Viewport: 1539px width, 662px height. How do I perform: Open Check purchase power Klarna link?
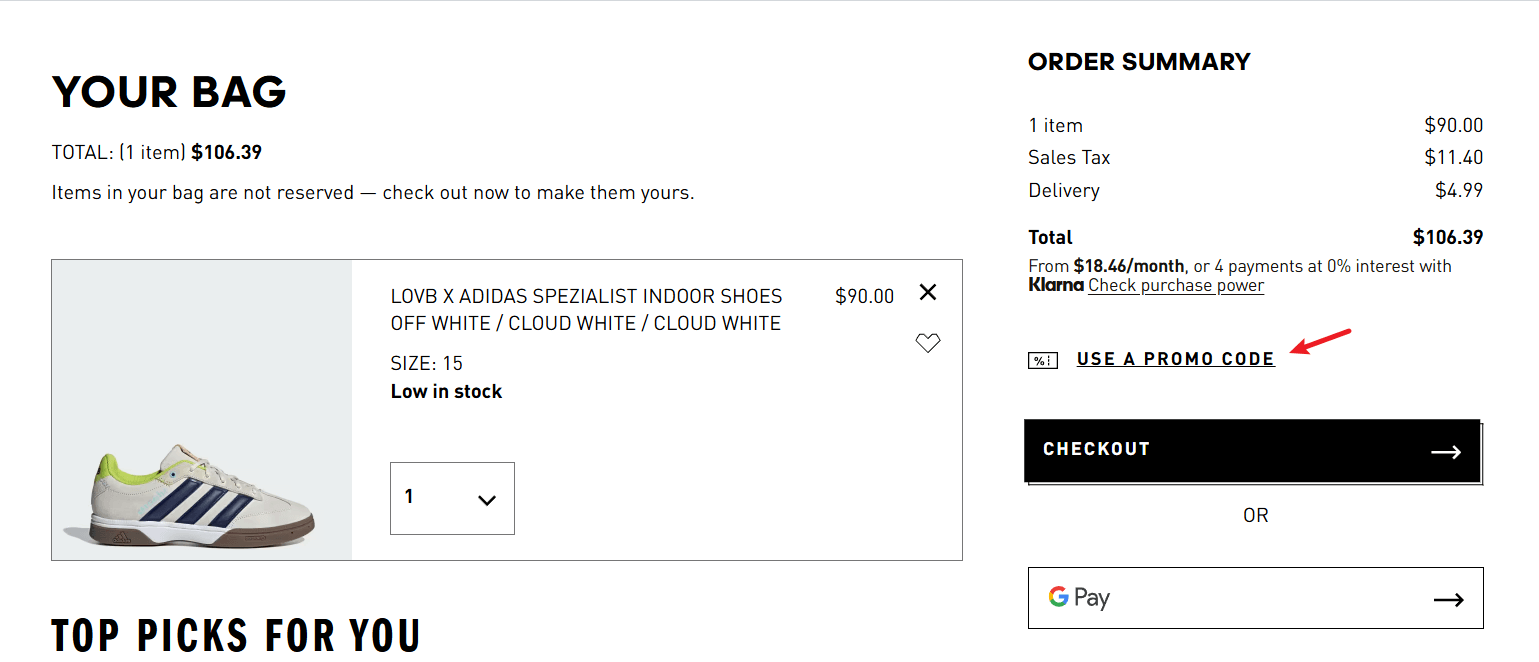tap(1176, 286)
